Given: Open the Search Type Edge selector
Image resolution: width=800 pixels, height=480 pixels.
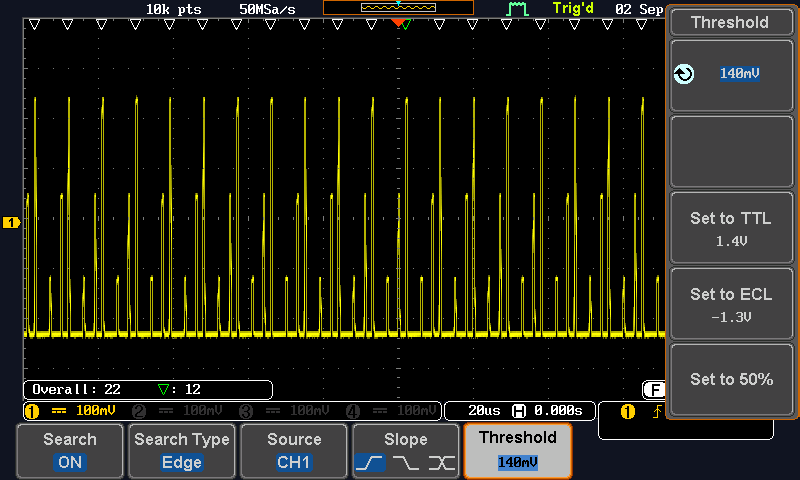Looking at the screenshot, I should point(182,451).
